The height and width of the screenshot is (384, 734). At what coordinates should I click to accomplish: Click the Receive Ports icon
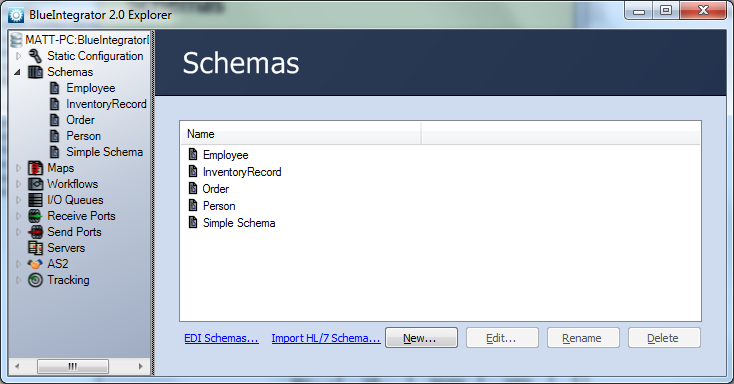pyautogui.click(x=35, y=216)
